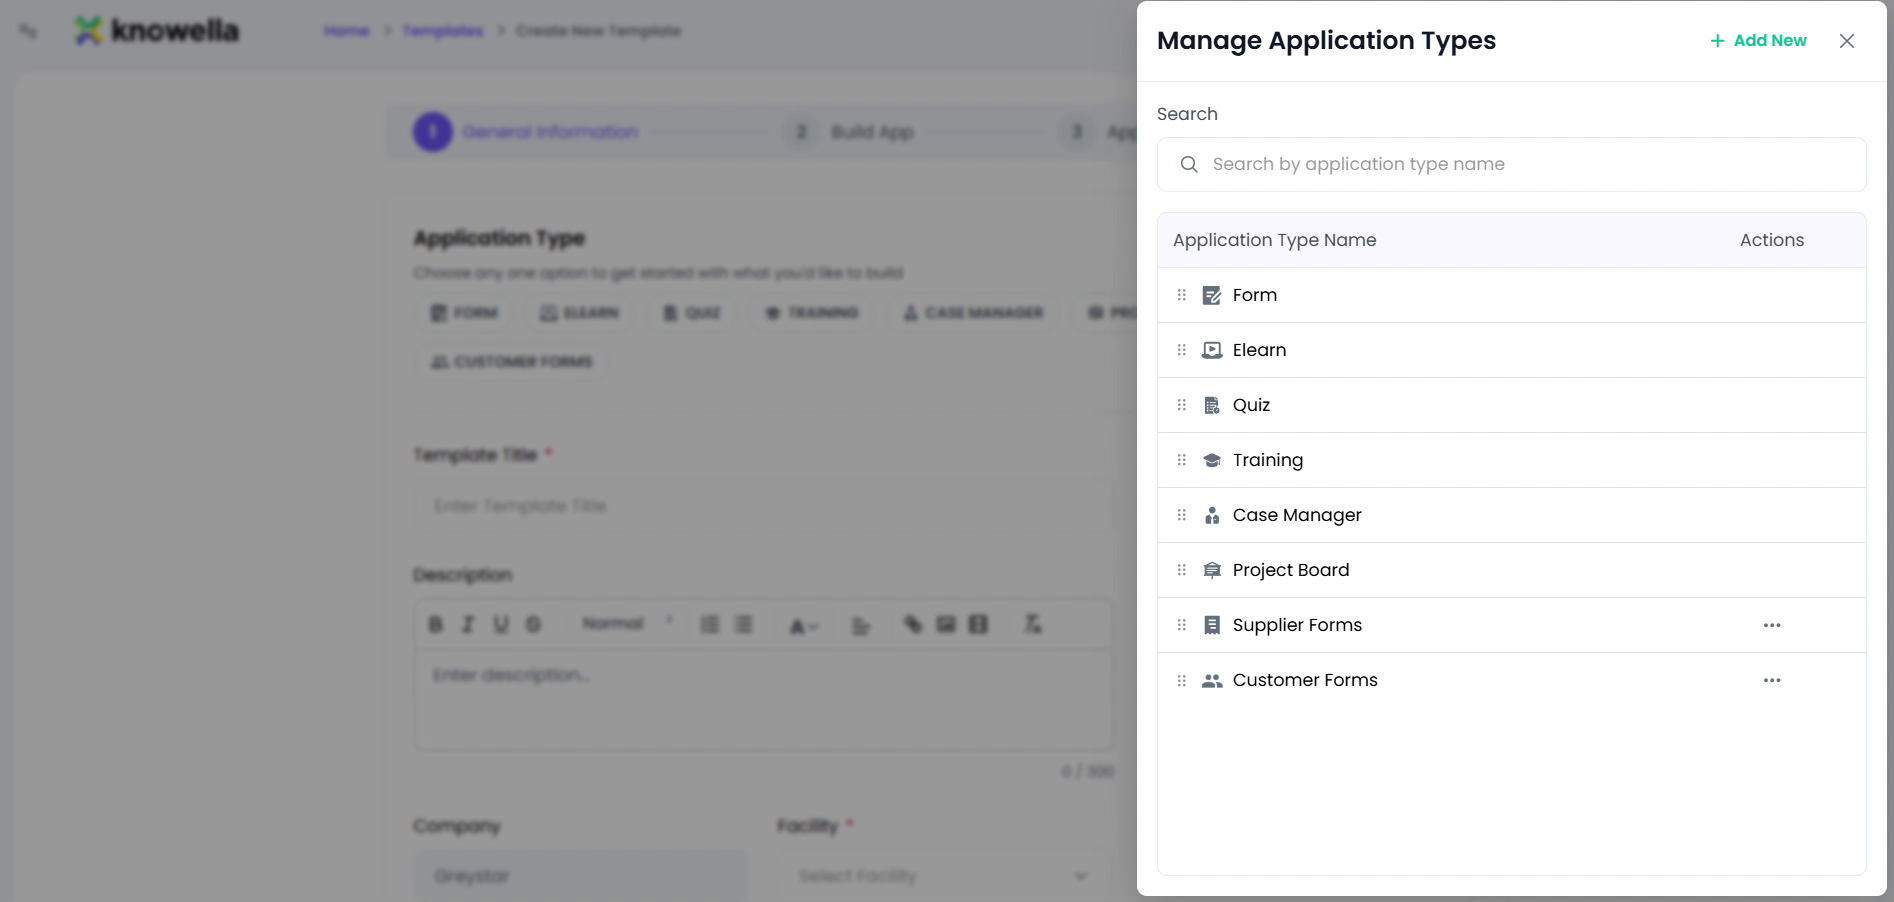The height and width of the screenshot is (902, 1894).
Task: Close the Manage Application Types panel
Action: point(1847,41)
